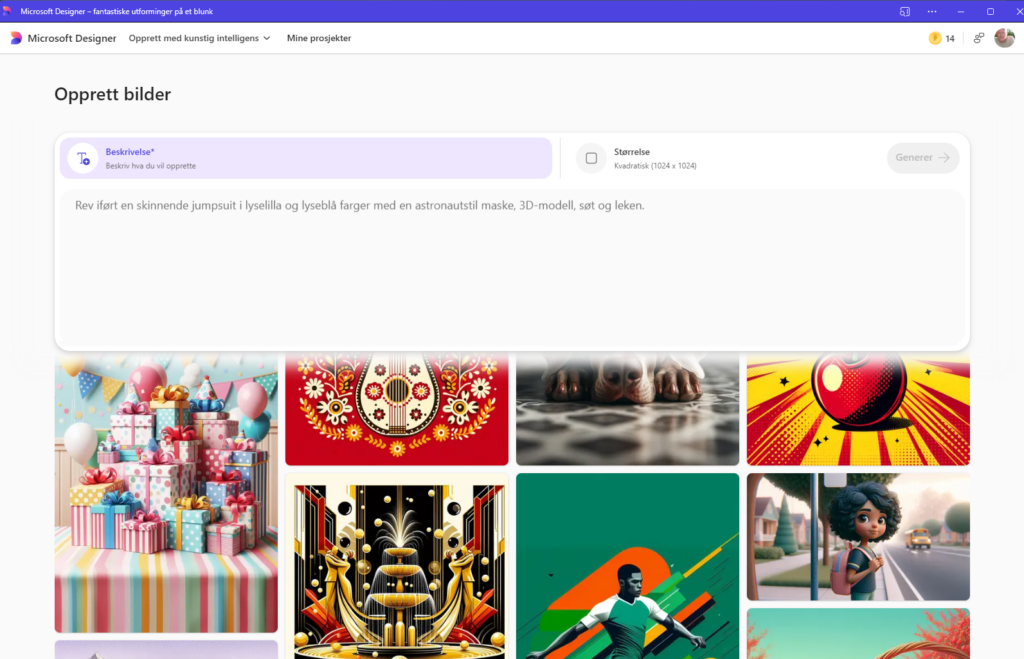Click the 'Microsoft Designer' home link text
Image resolution: width=1024 pixels, height=659 pixels.
click(x=72, y=38)
